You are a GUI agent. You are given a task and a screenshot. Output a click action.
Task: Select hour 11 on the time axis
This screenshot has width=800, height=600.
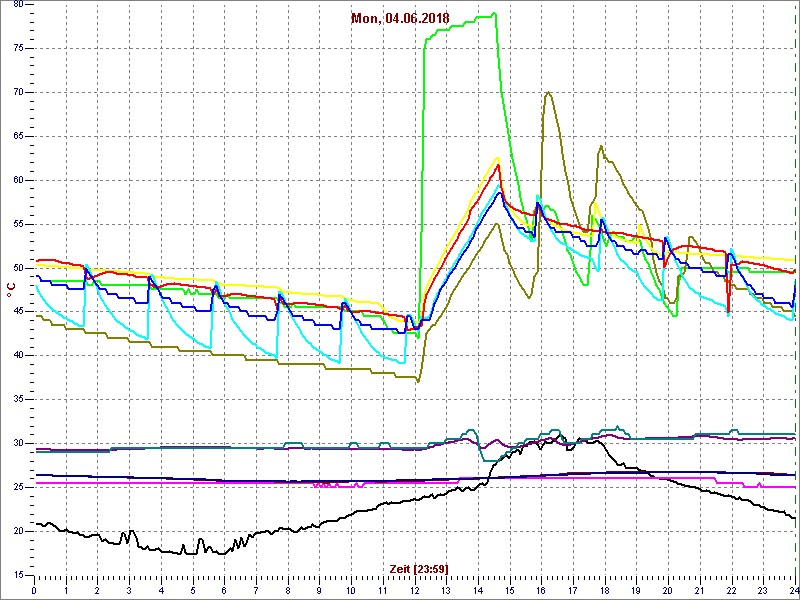click(383, 591)
